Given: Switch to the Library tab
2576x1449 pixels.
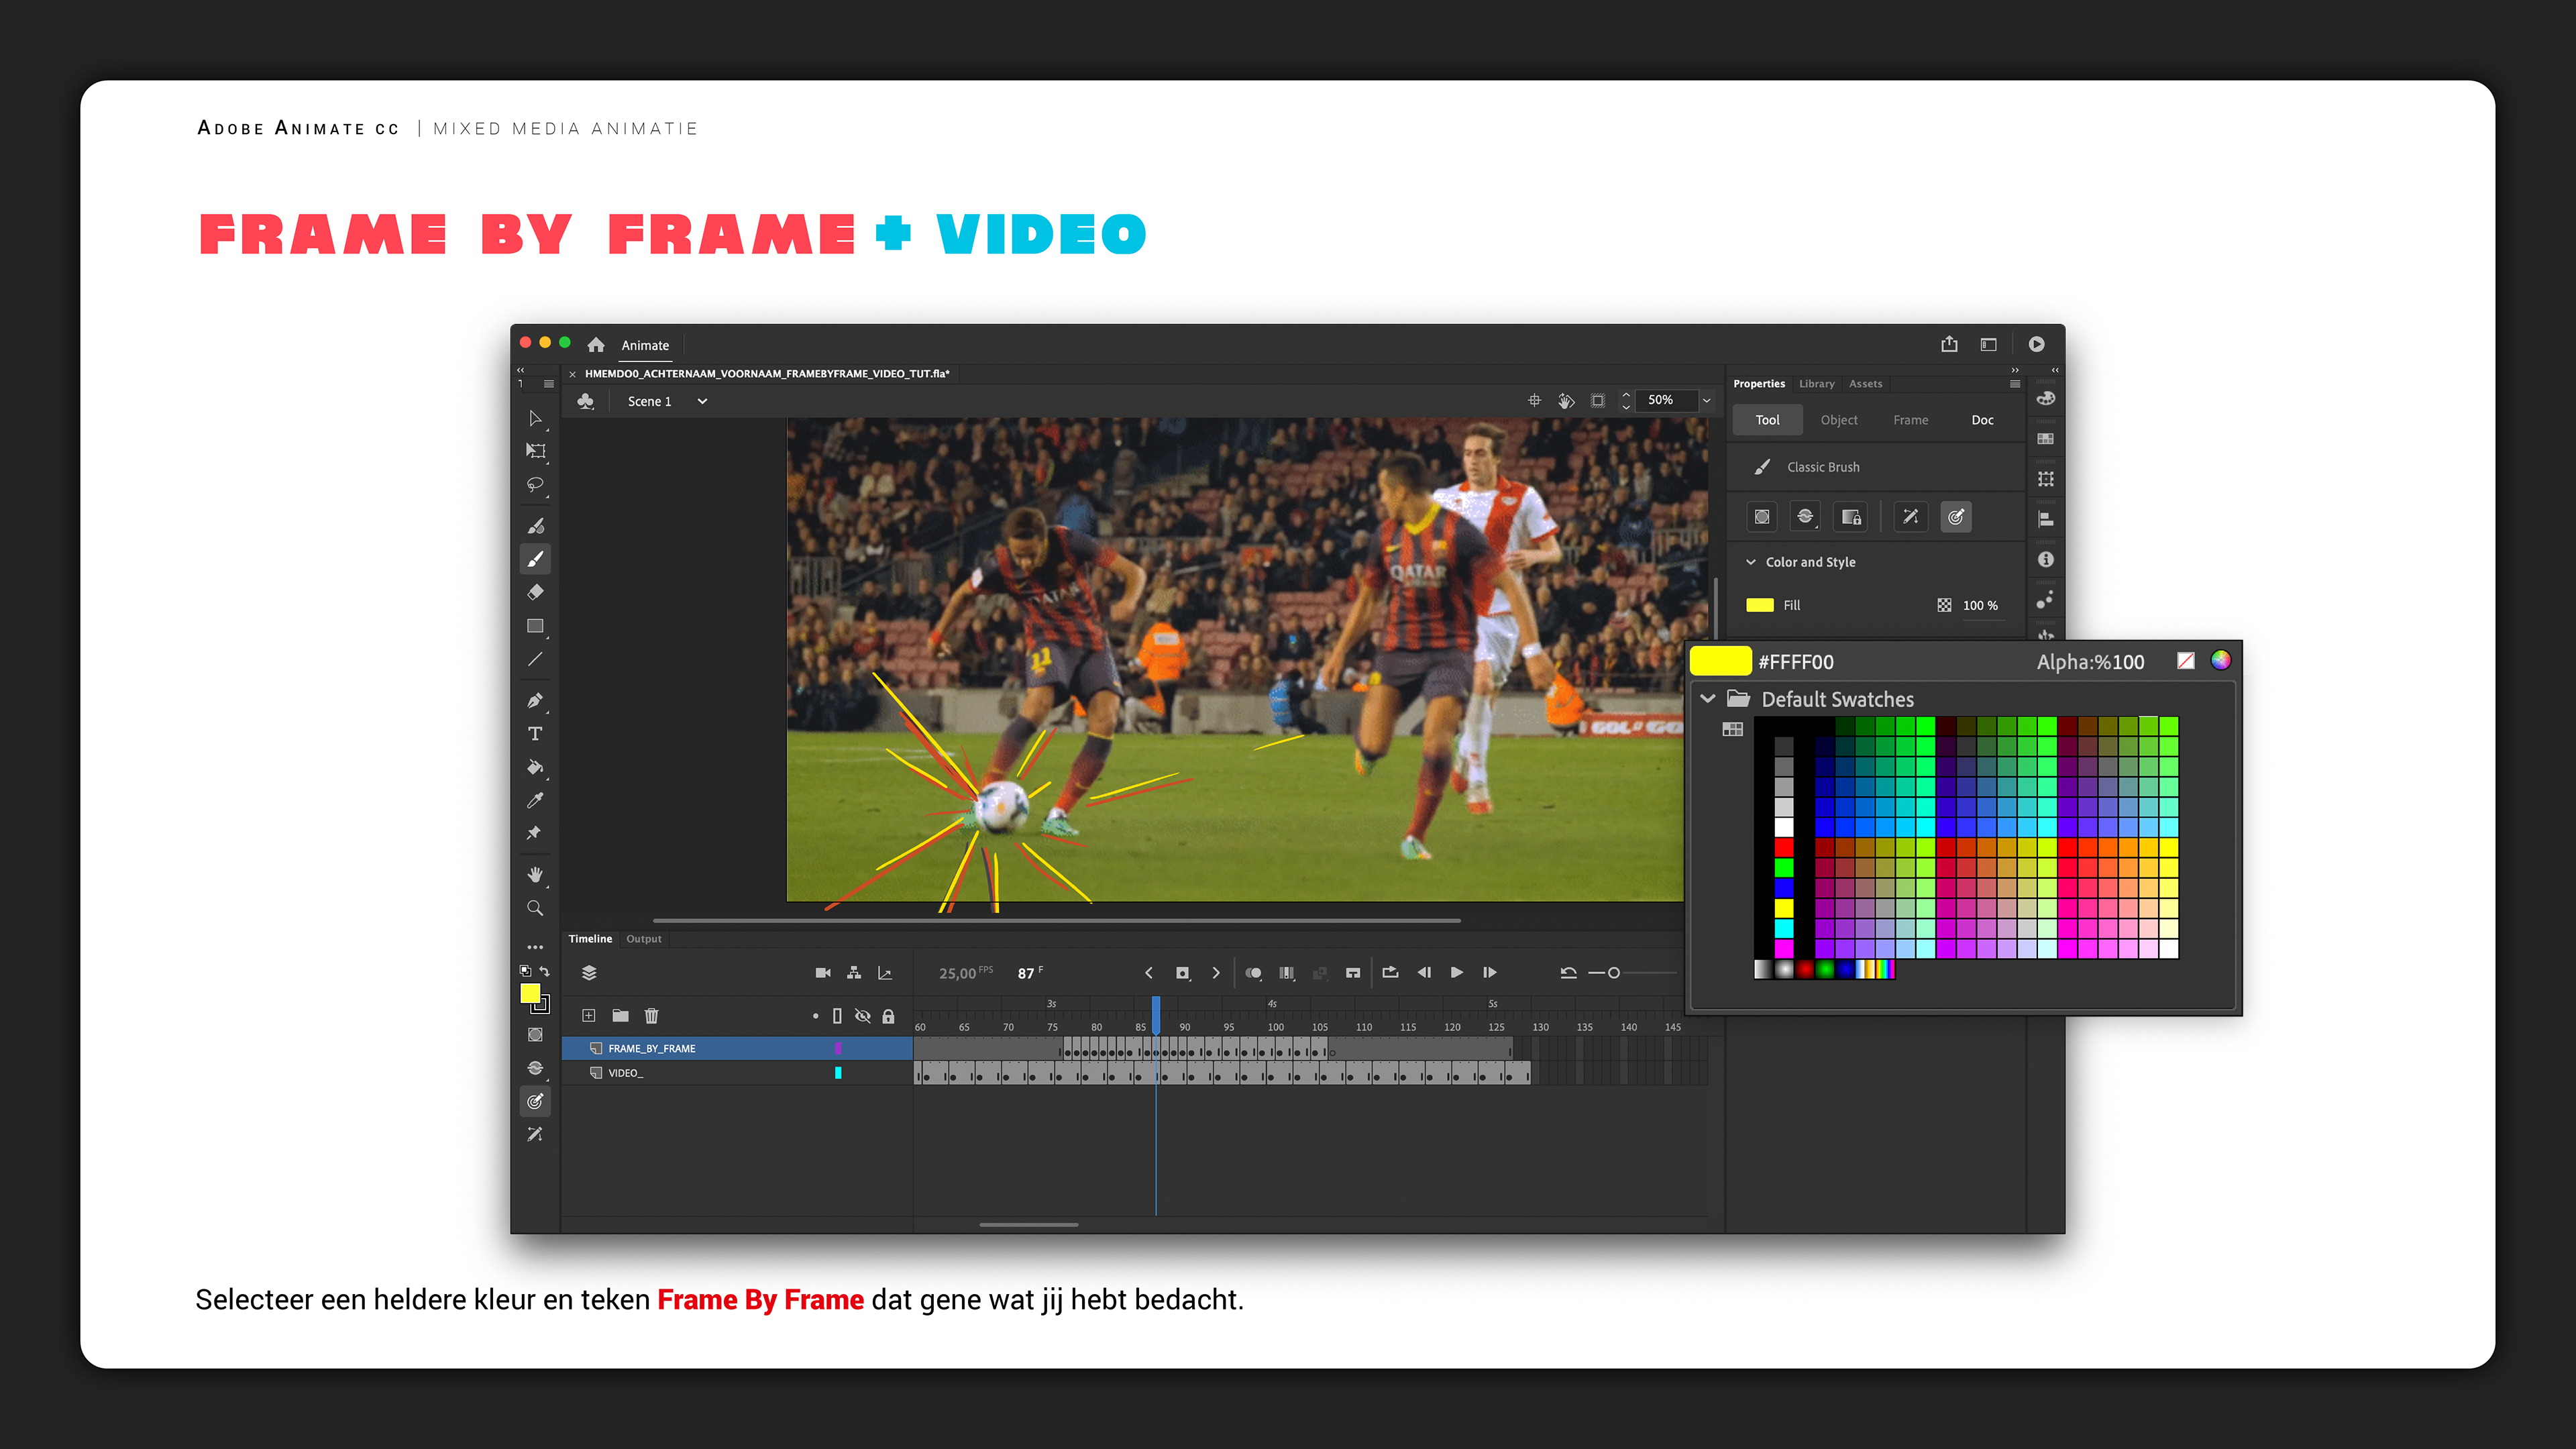Looking at the screenshot, I should pos(1816,384).
